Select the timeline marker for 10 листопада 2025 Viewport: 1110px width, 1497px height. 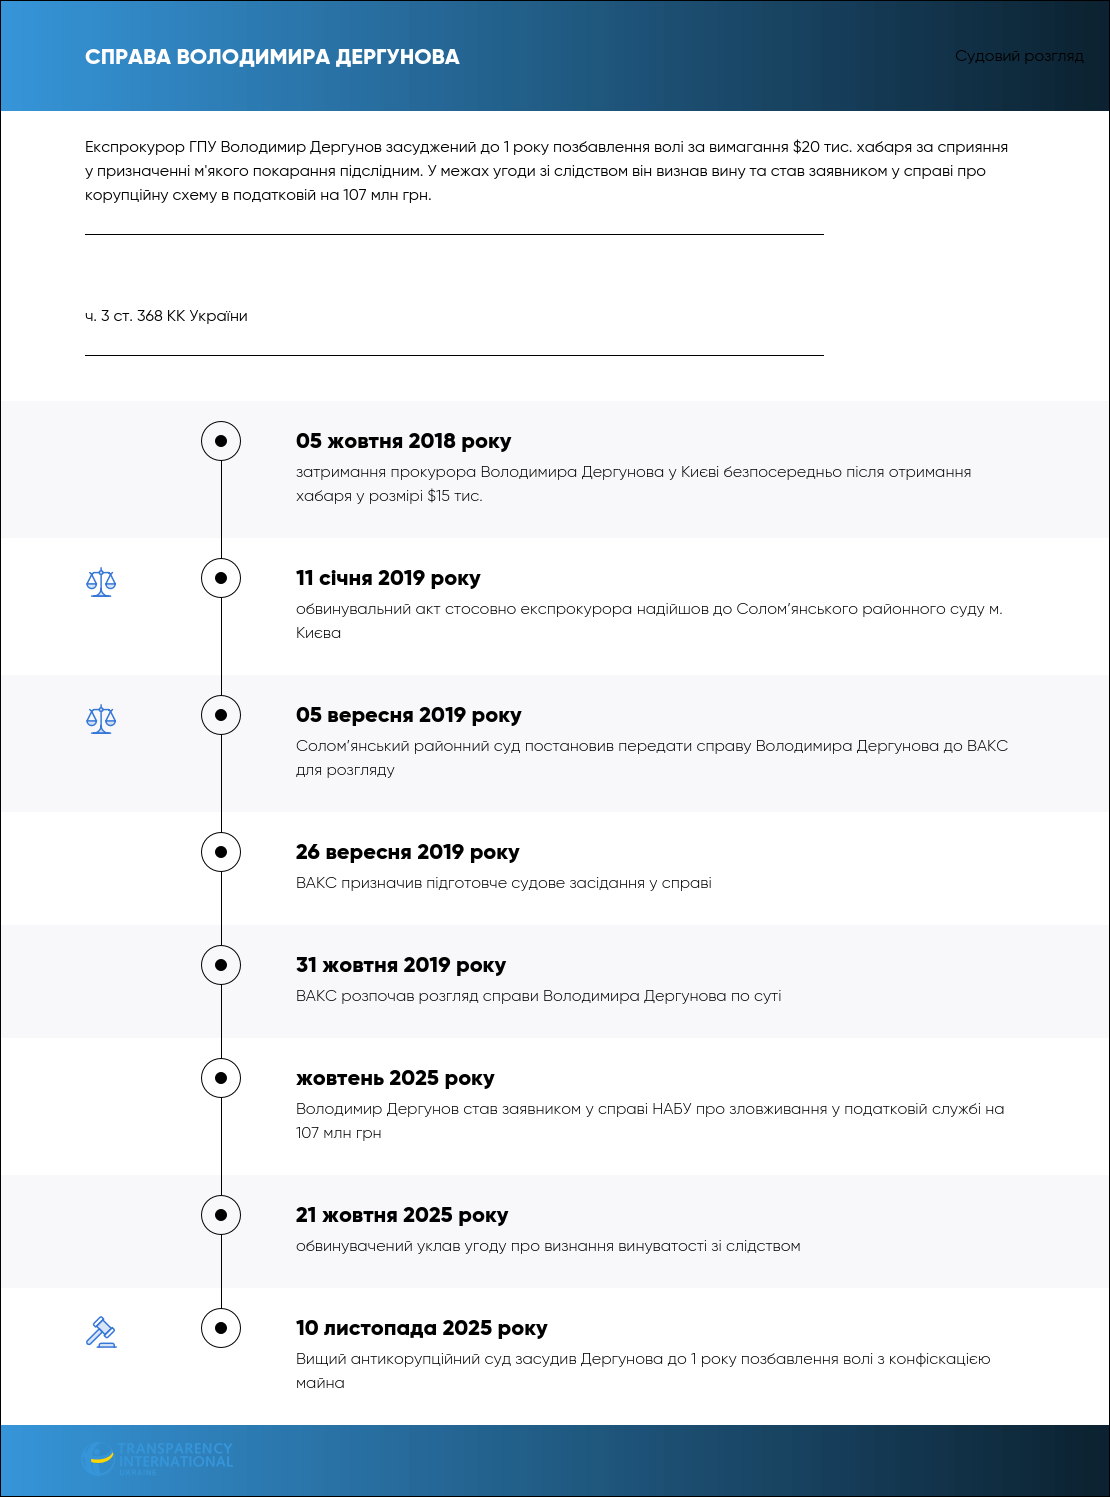[221, 1328]
